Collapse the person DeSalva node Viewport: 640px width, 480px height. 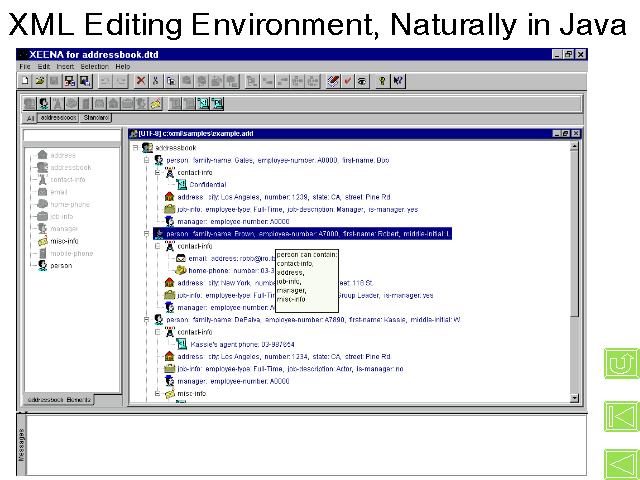[x=146, y=320]
